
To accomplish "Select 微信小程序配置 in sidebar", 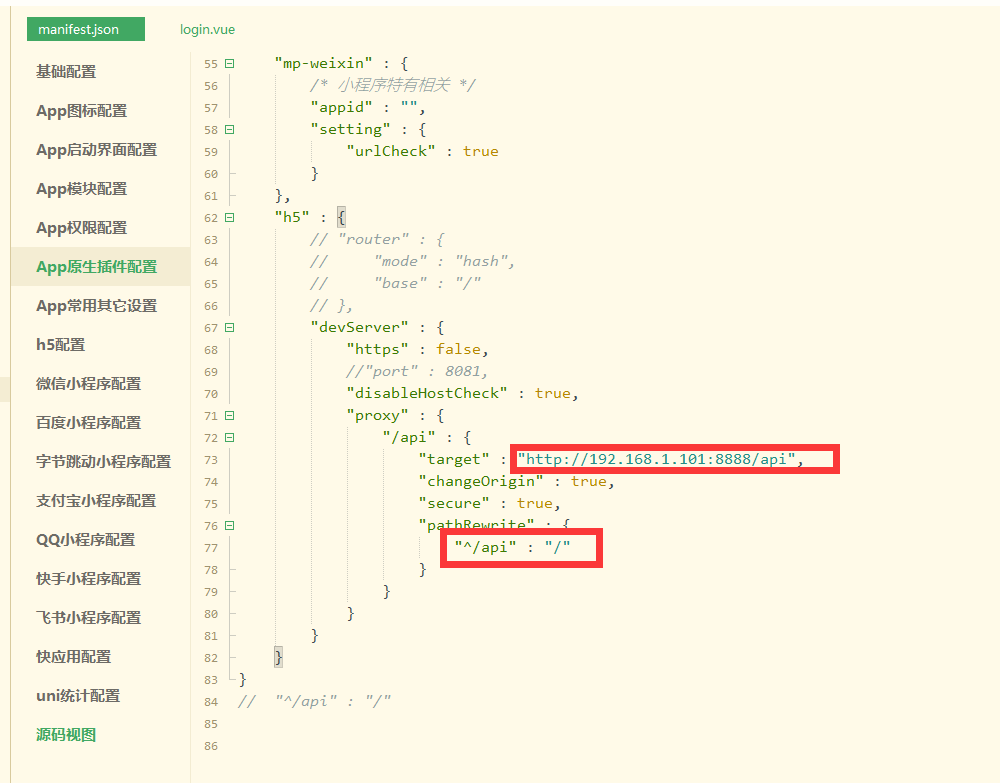I will pos(90,383).
